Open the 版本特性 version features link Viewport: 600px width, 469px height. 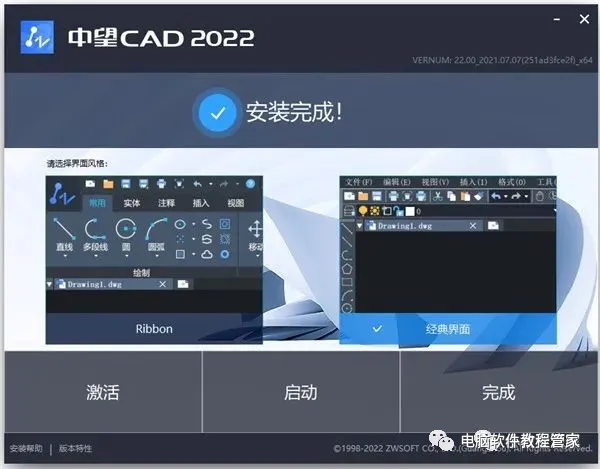(x=75, y=448)
